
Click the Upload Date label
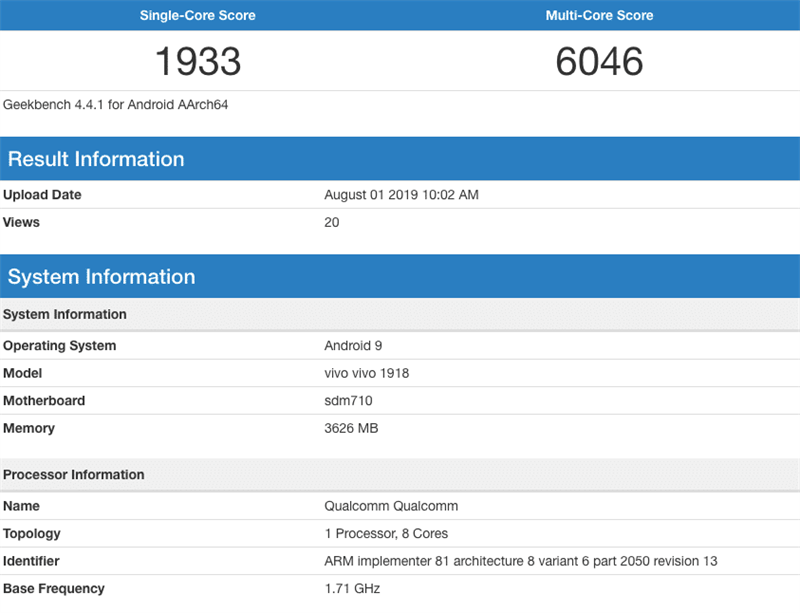[42, 195]
